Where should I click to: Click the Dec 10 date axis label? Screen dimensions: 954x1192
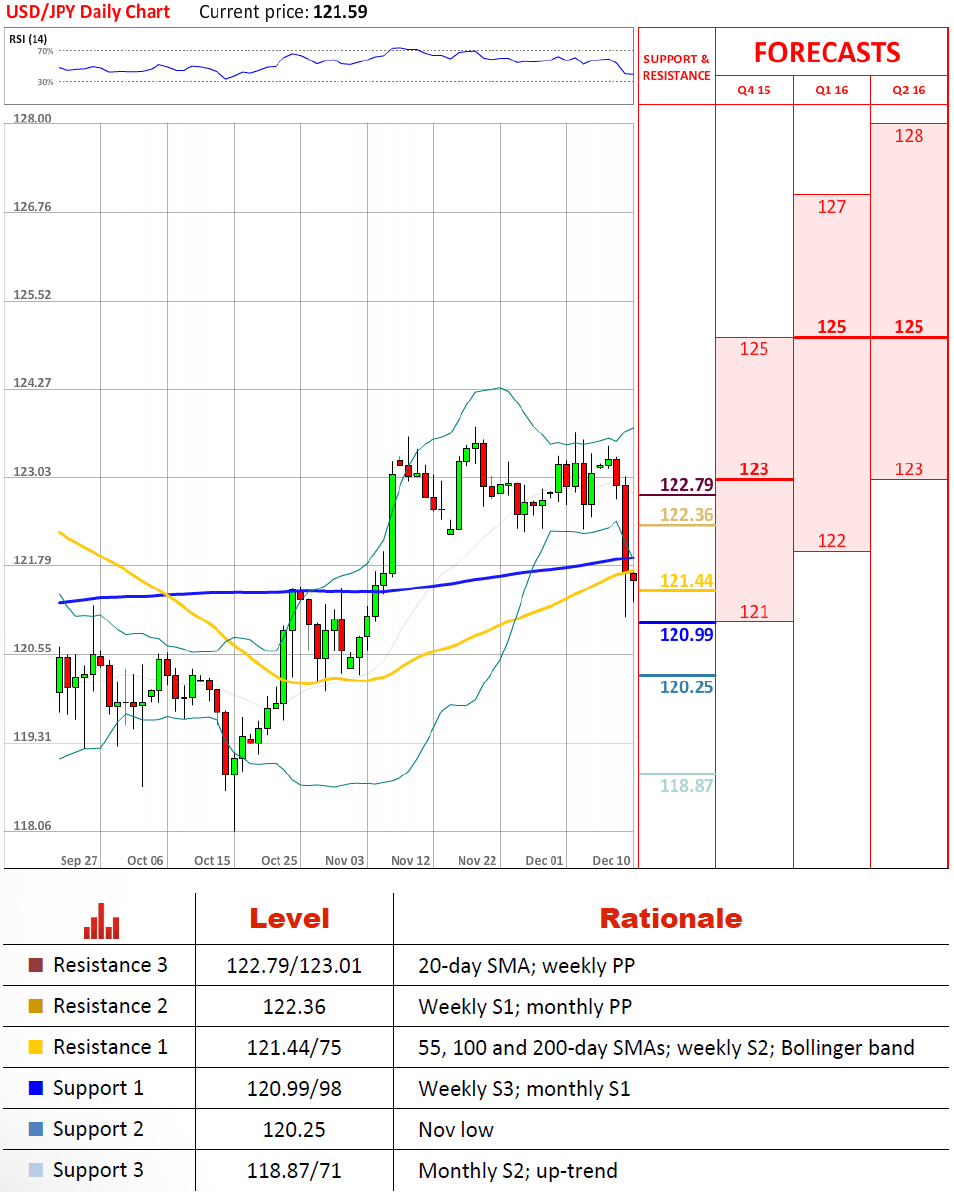tap(611, 861)
